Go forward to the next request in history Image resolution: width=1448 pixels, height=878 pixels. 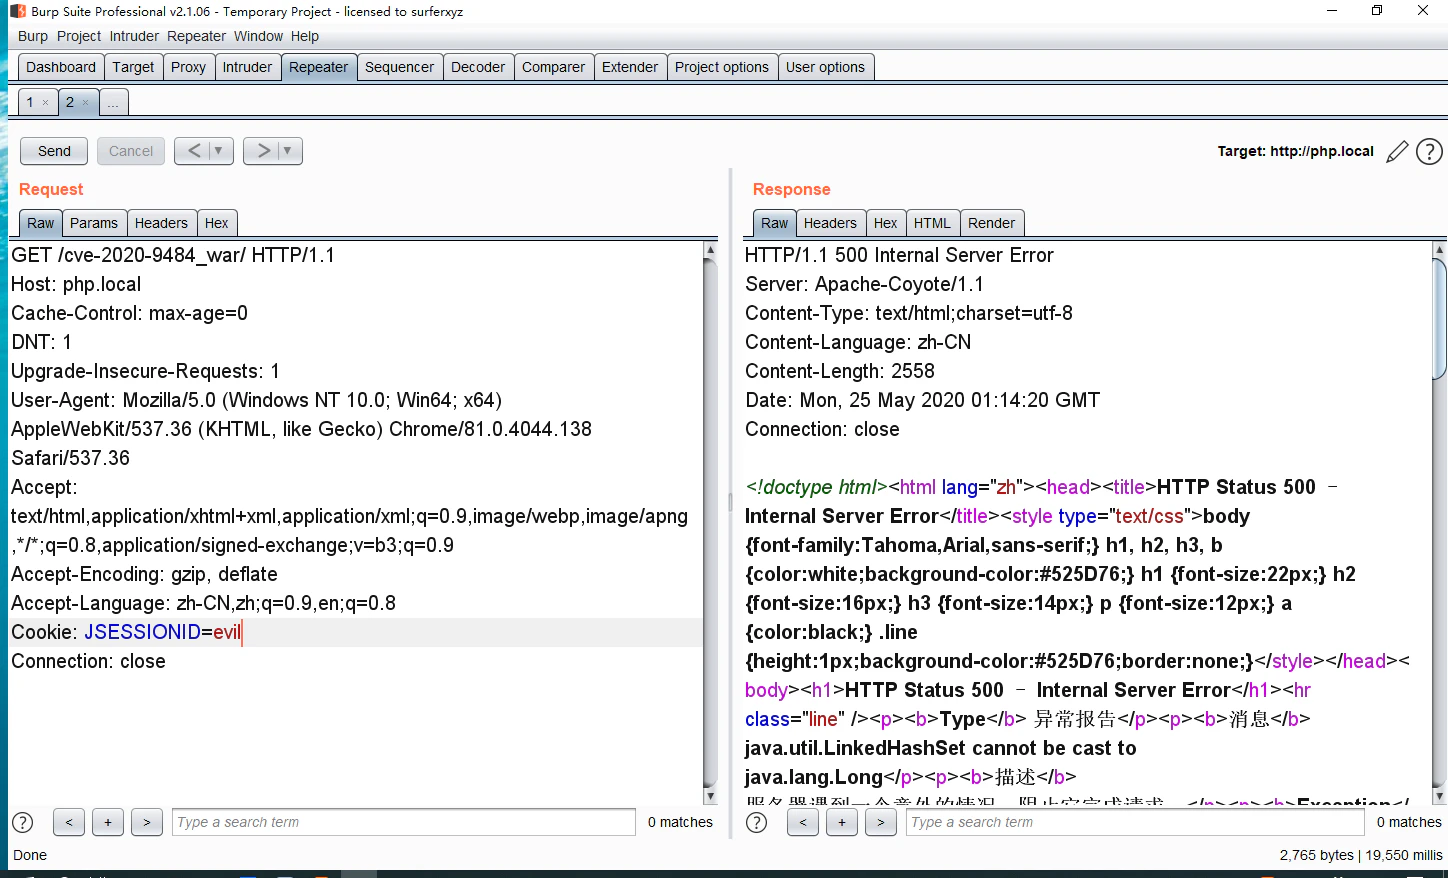(263, 151)
